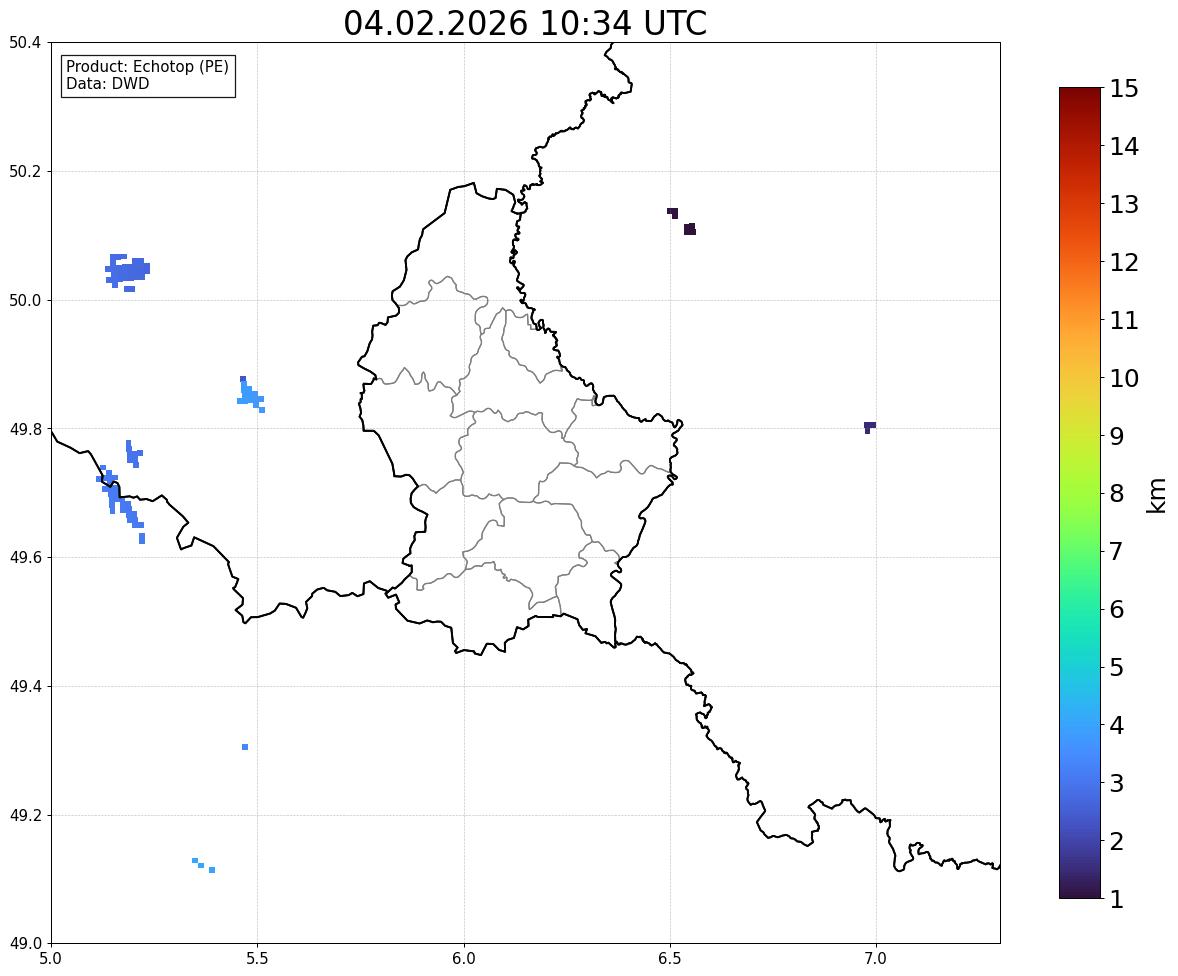Click the colorbar tick label 5
Screen dimensions: 1178x976
[x=1117, y=667]
